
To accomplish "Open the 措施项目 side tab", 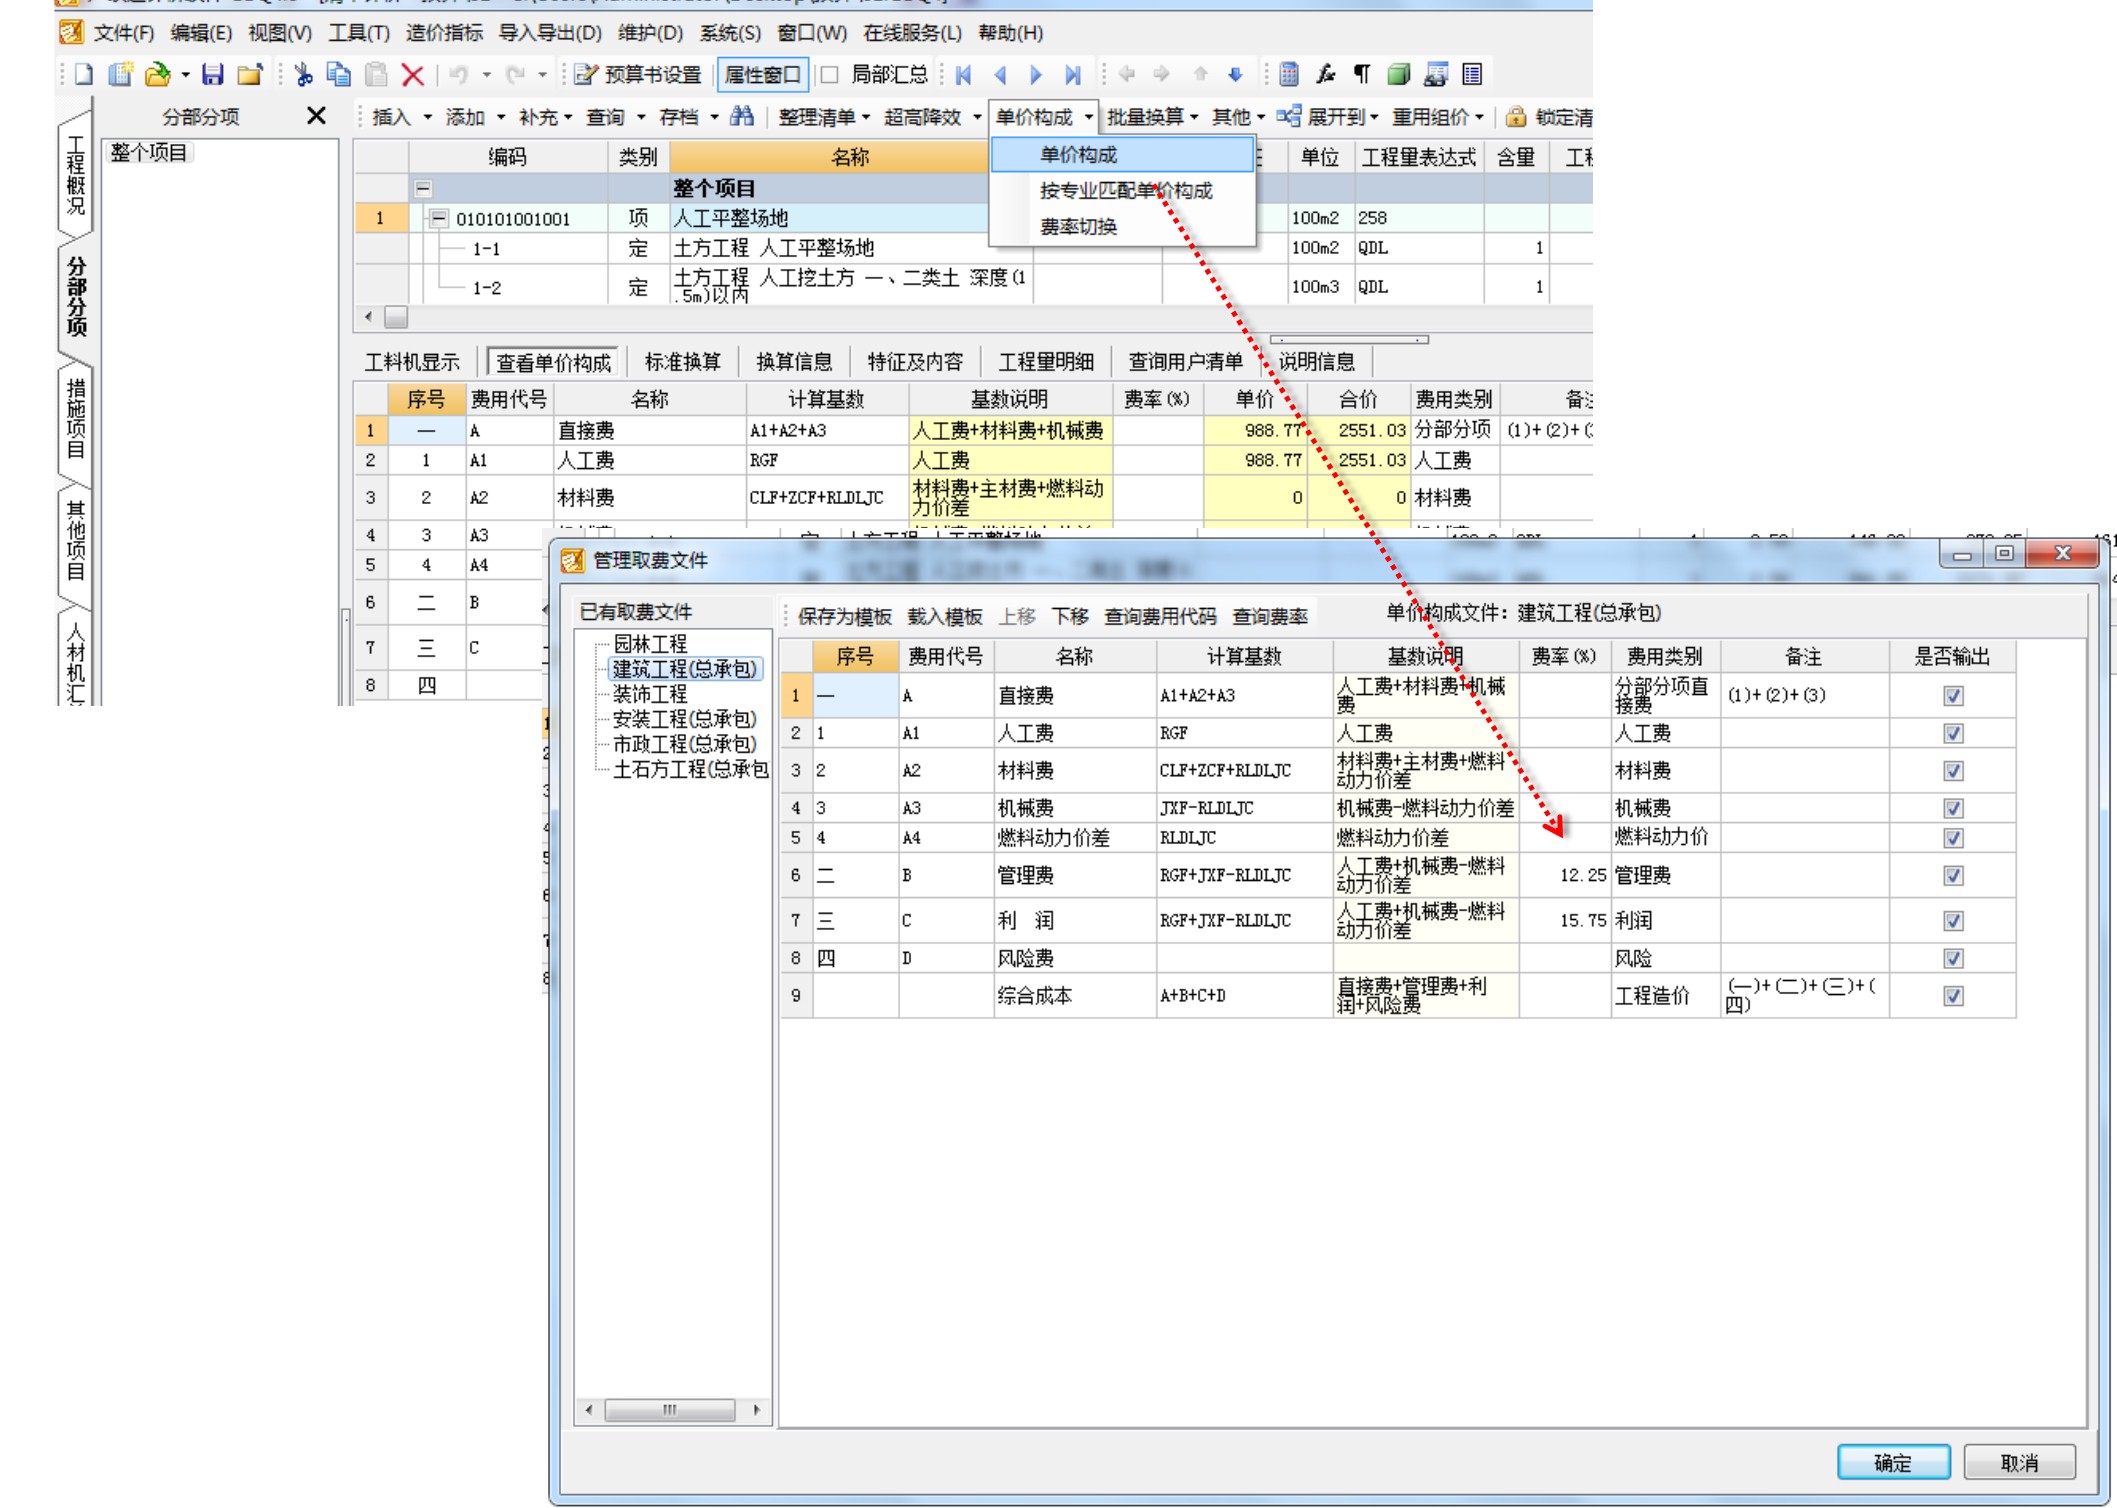I will click(76, 418).
